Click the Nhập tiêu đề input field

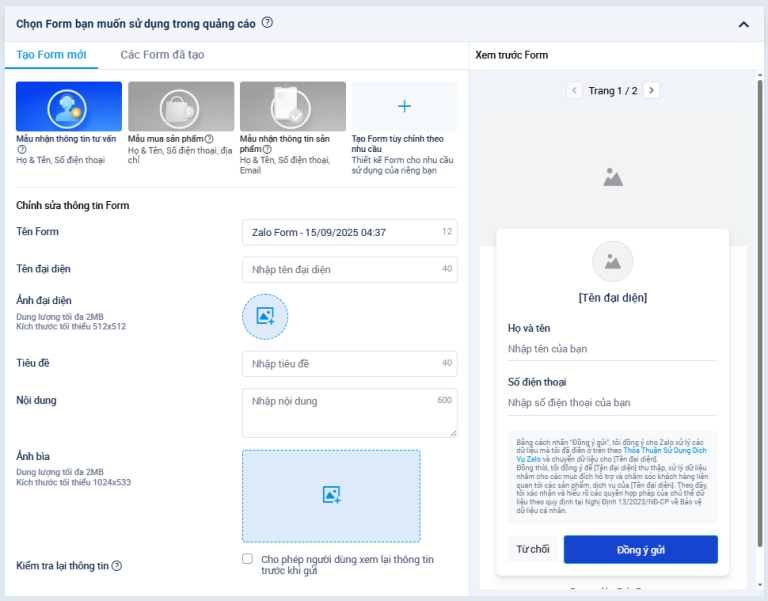point(340,363)
